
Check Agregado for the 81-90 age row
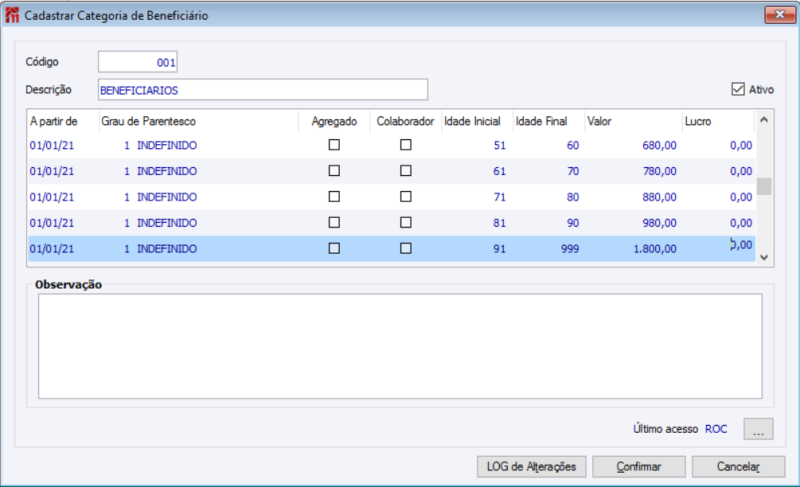(x=334, y=222)
